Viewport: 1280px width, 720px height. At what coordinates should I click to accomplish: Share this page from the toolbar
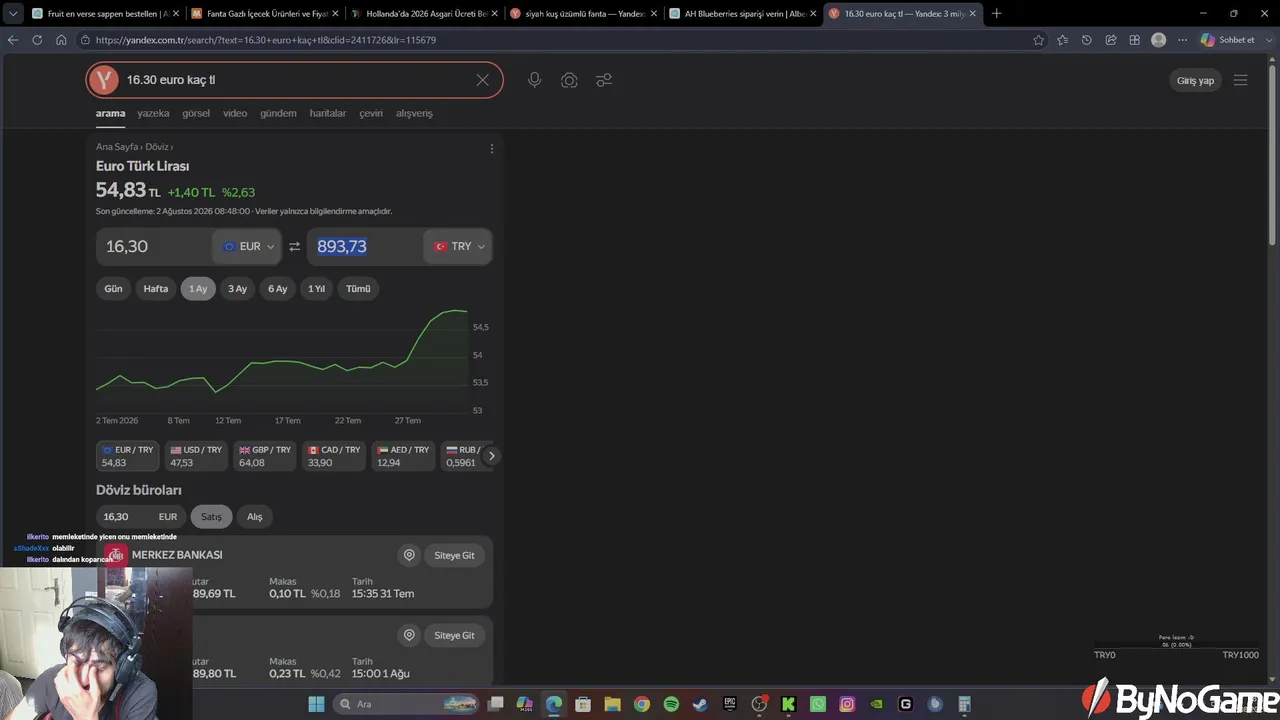(1110, 40)
